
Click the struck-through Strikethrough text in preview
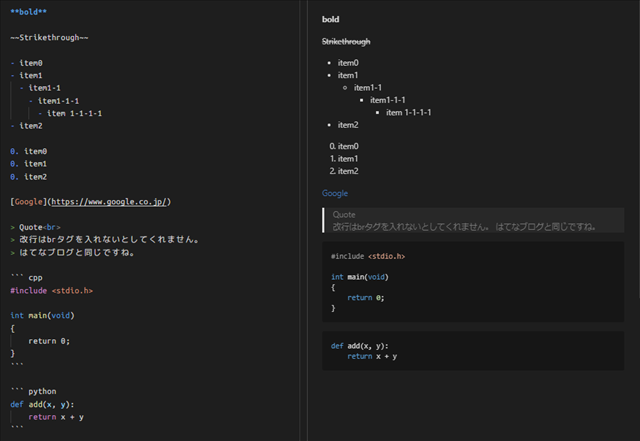coord(346,41)
